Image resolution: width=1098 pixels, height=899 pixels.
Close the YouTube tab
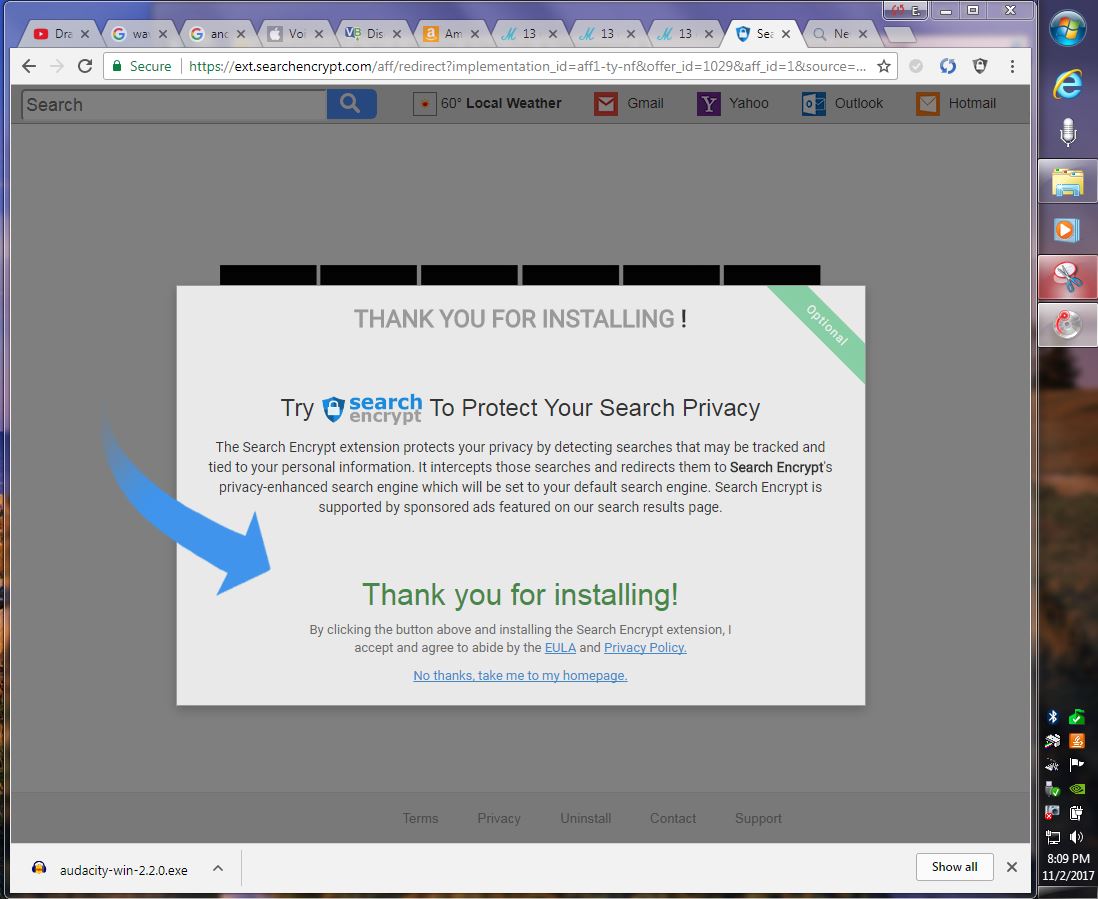coord(85,34)
